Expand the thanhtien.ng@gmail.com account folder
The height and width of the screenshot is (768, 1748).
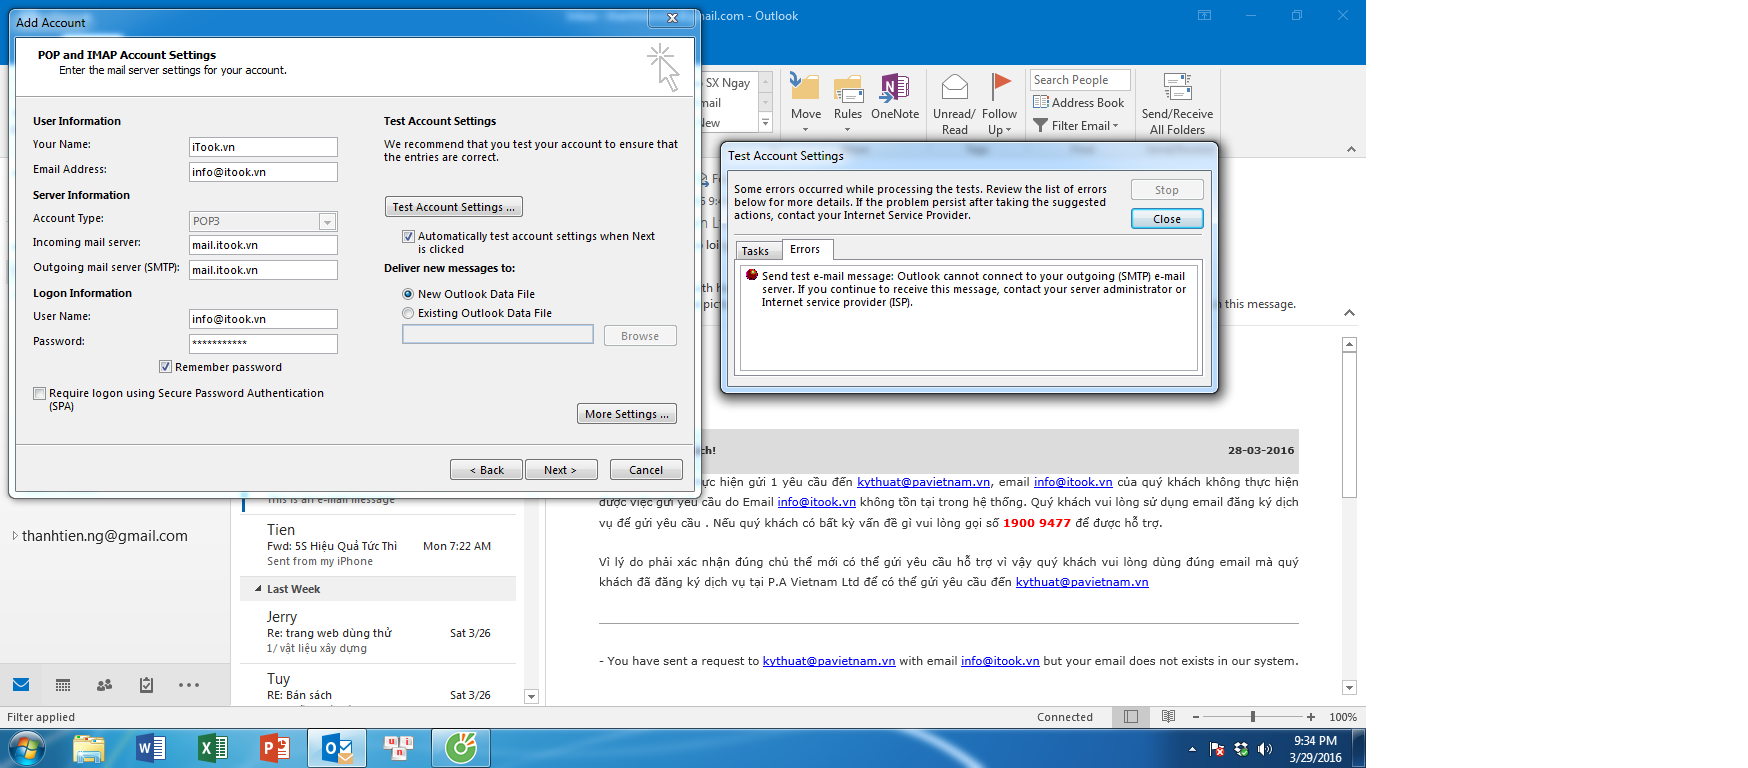[x=14, y=536]
